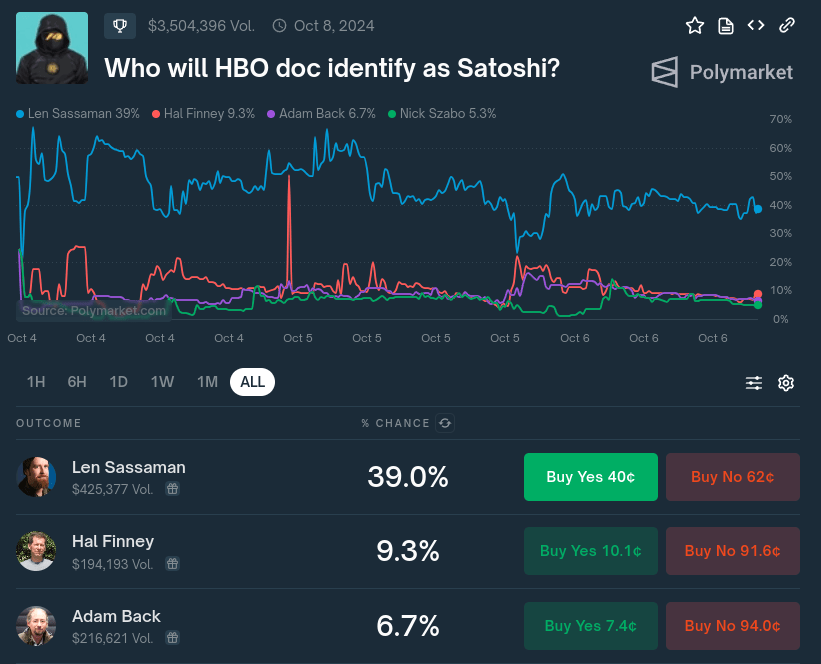Open the chart filter sliders icon

point(754,383)
